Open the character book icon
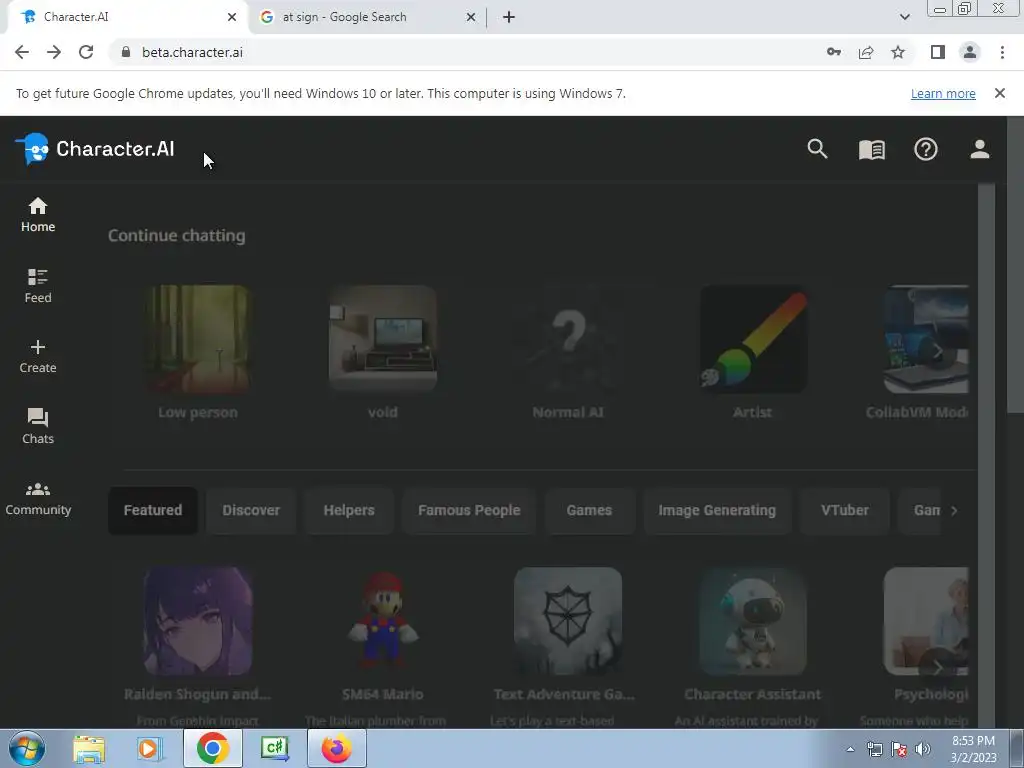 (871, 150)
